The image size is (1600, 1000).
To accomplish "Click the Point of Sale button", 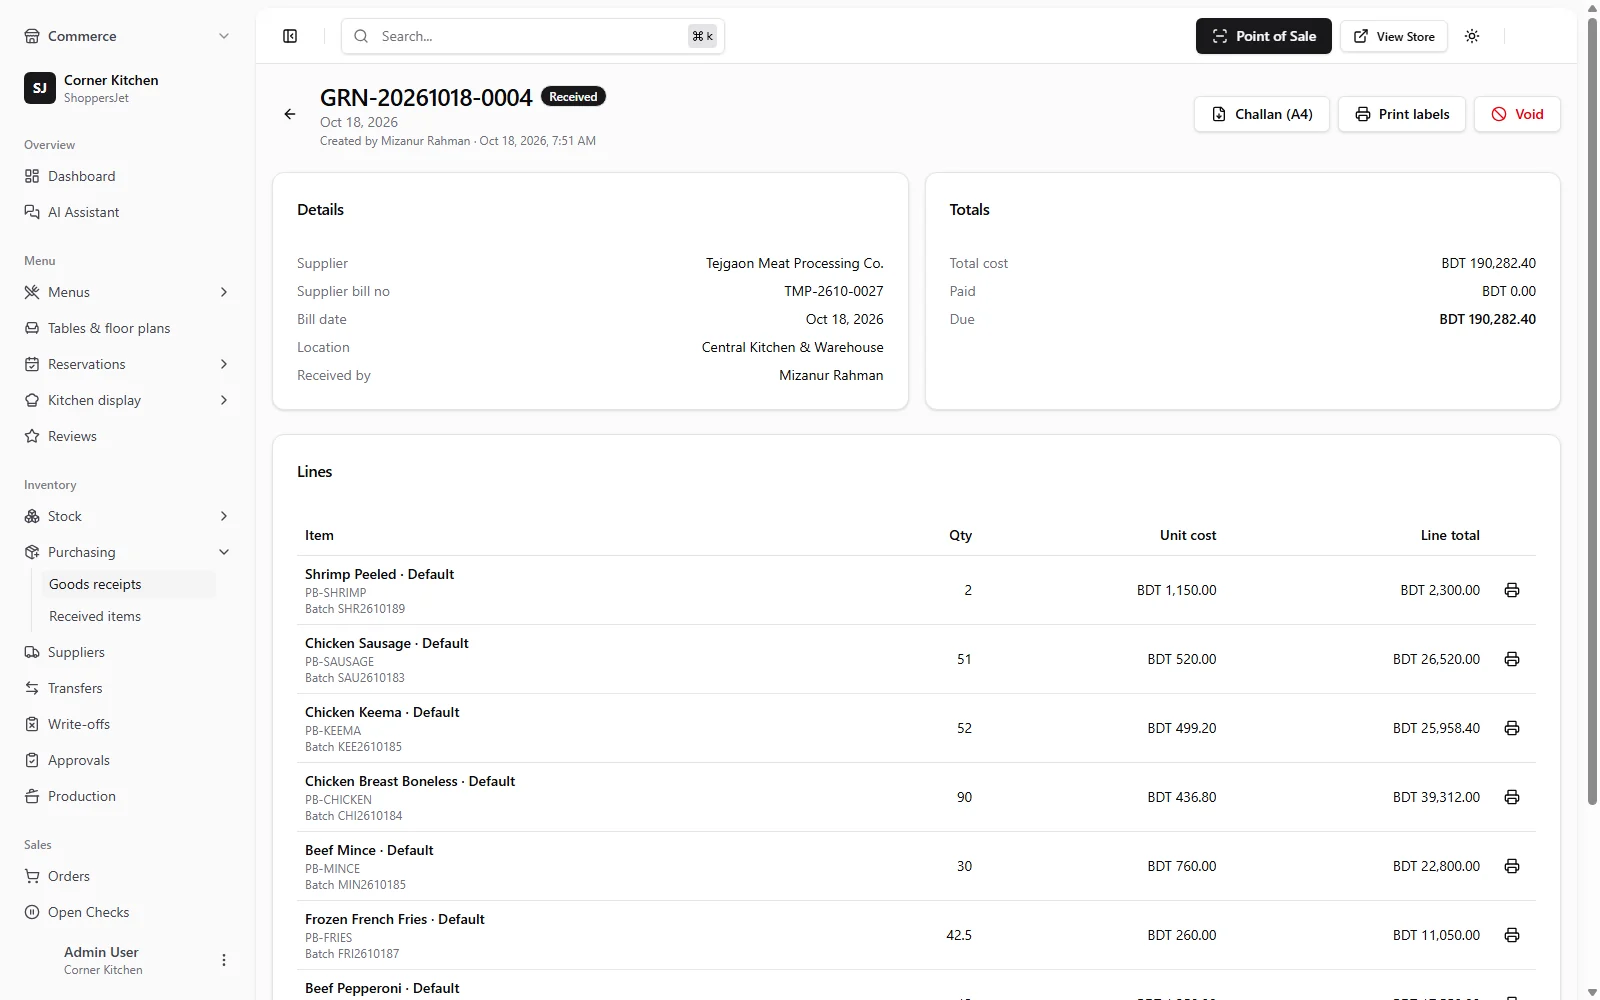I will (1264, 36).
